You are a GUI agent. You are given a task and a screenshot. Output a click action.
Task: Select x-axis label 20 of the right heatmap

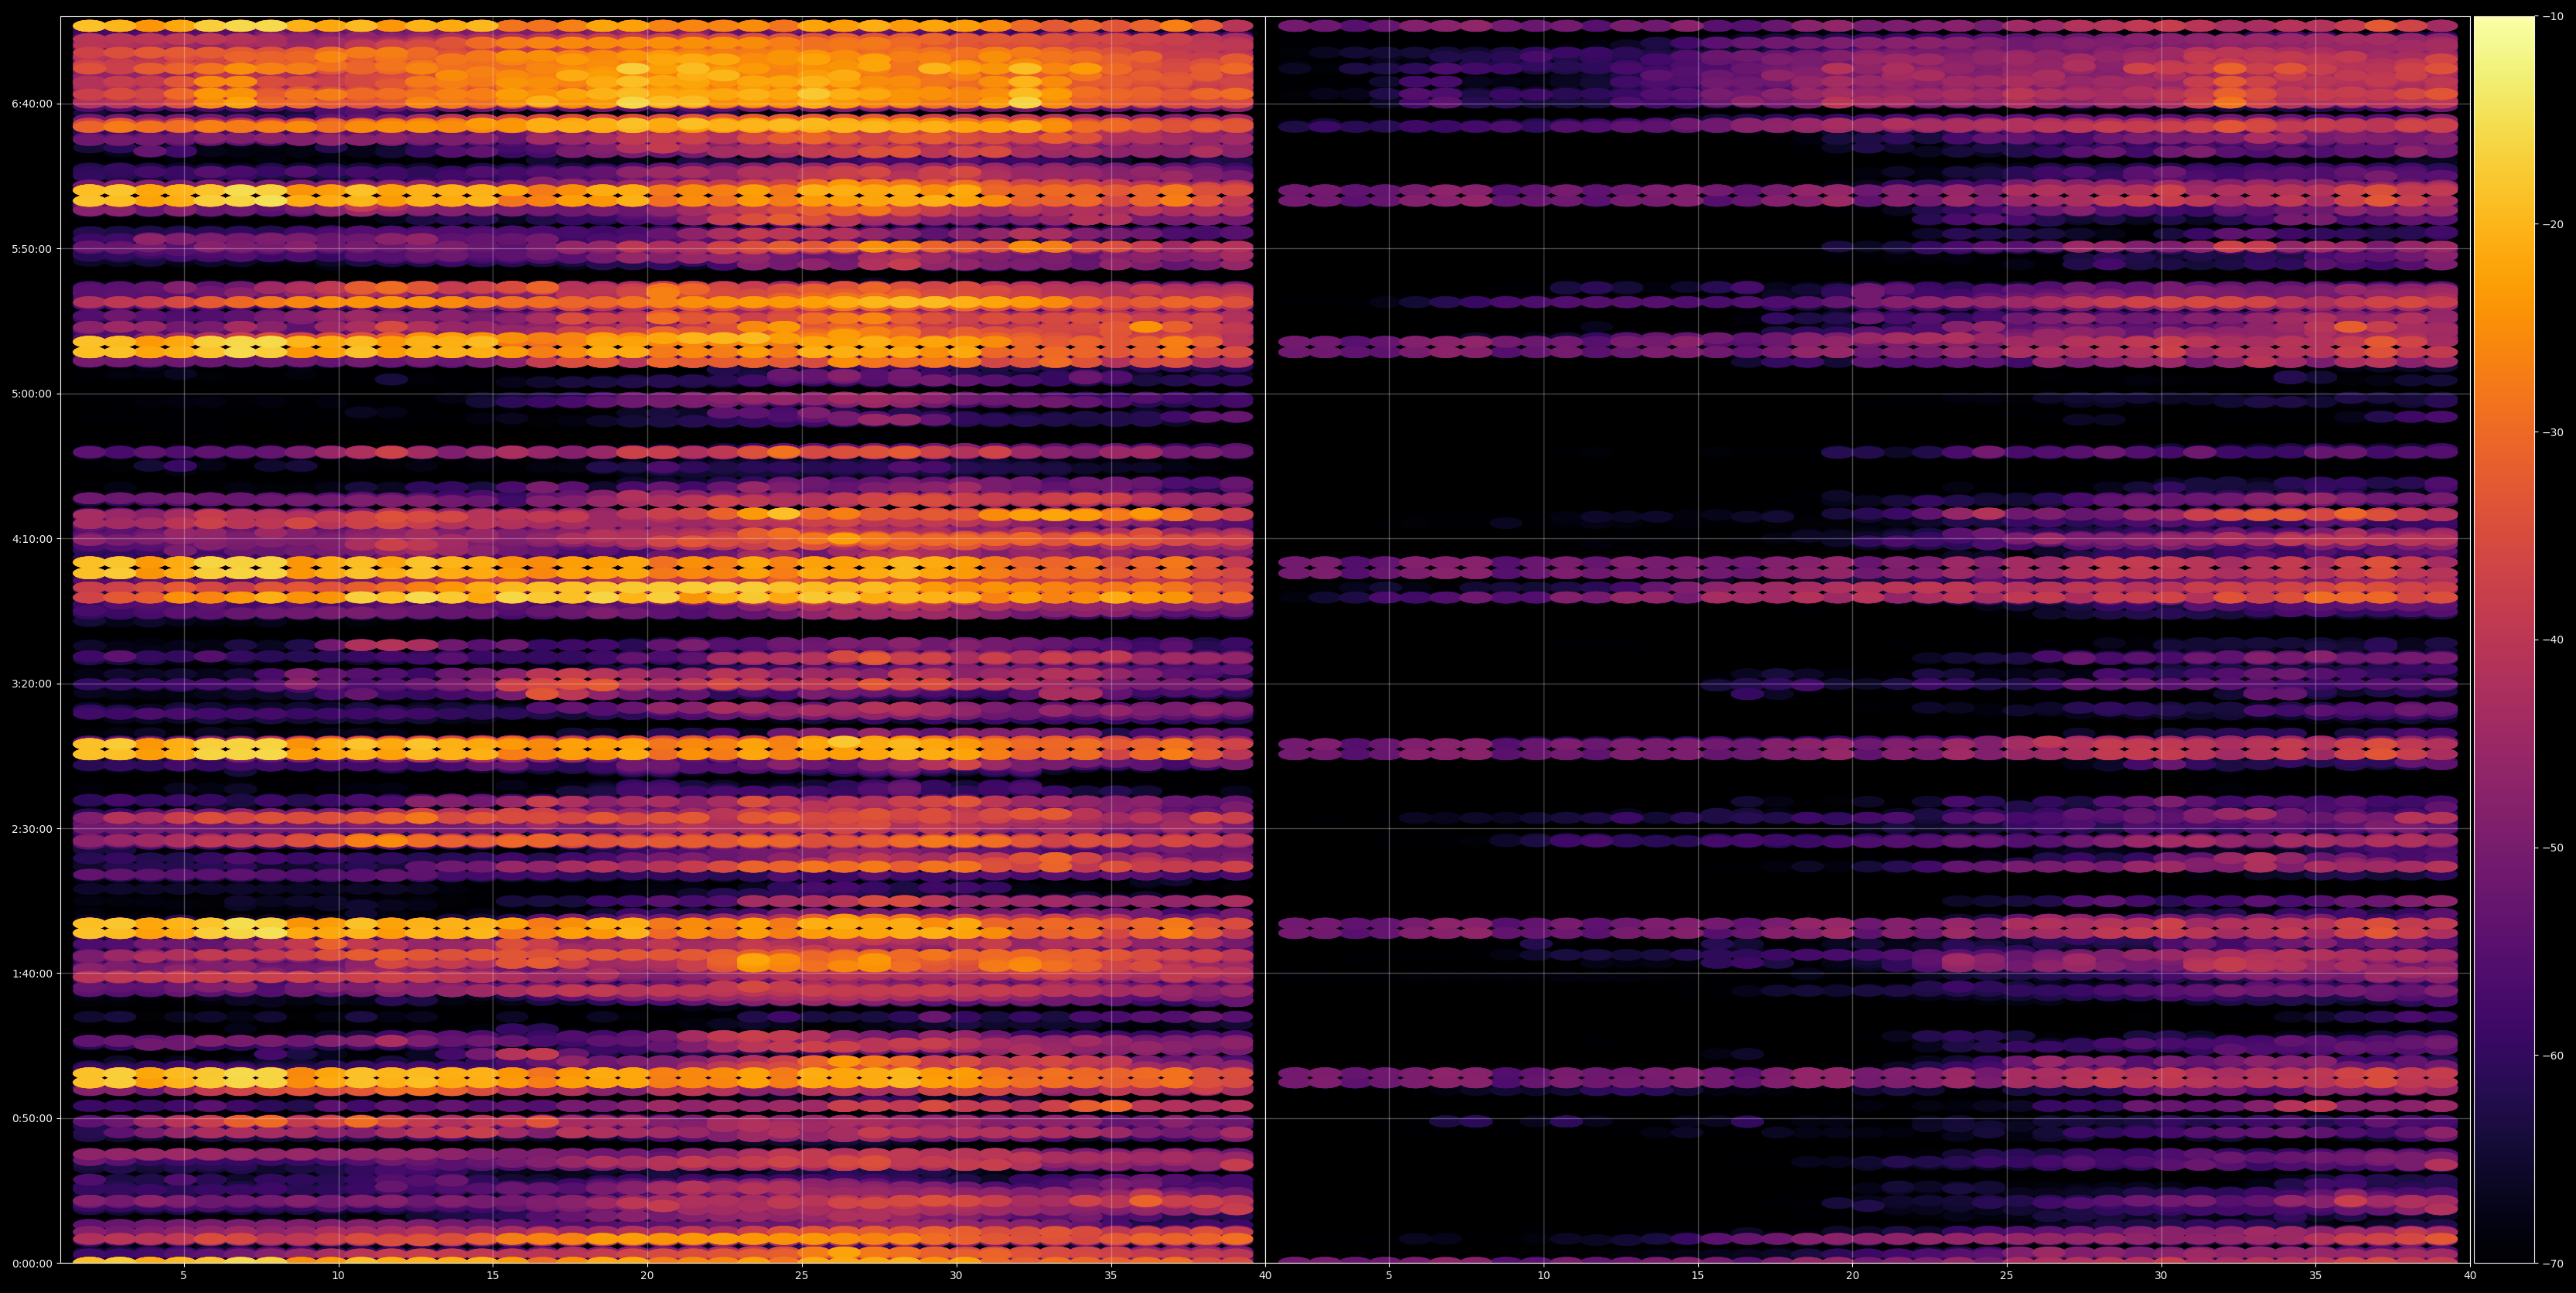point(1852,1276)
